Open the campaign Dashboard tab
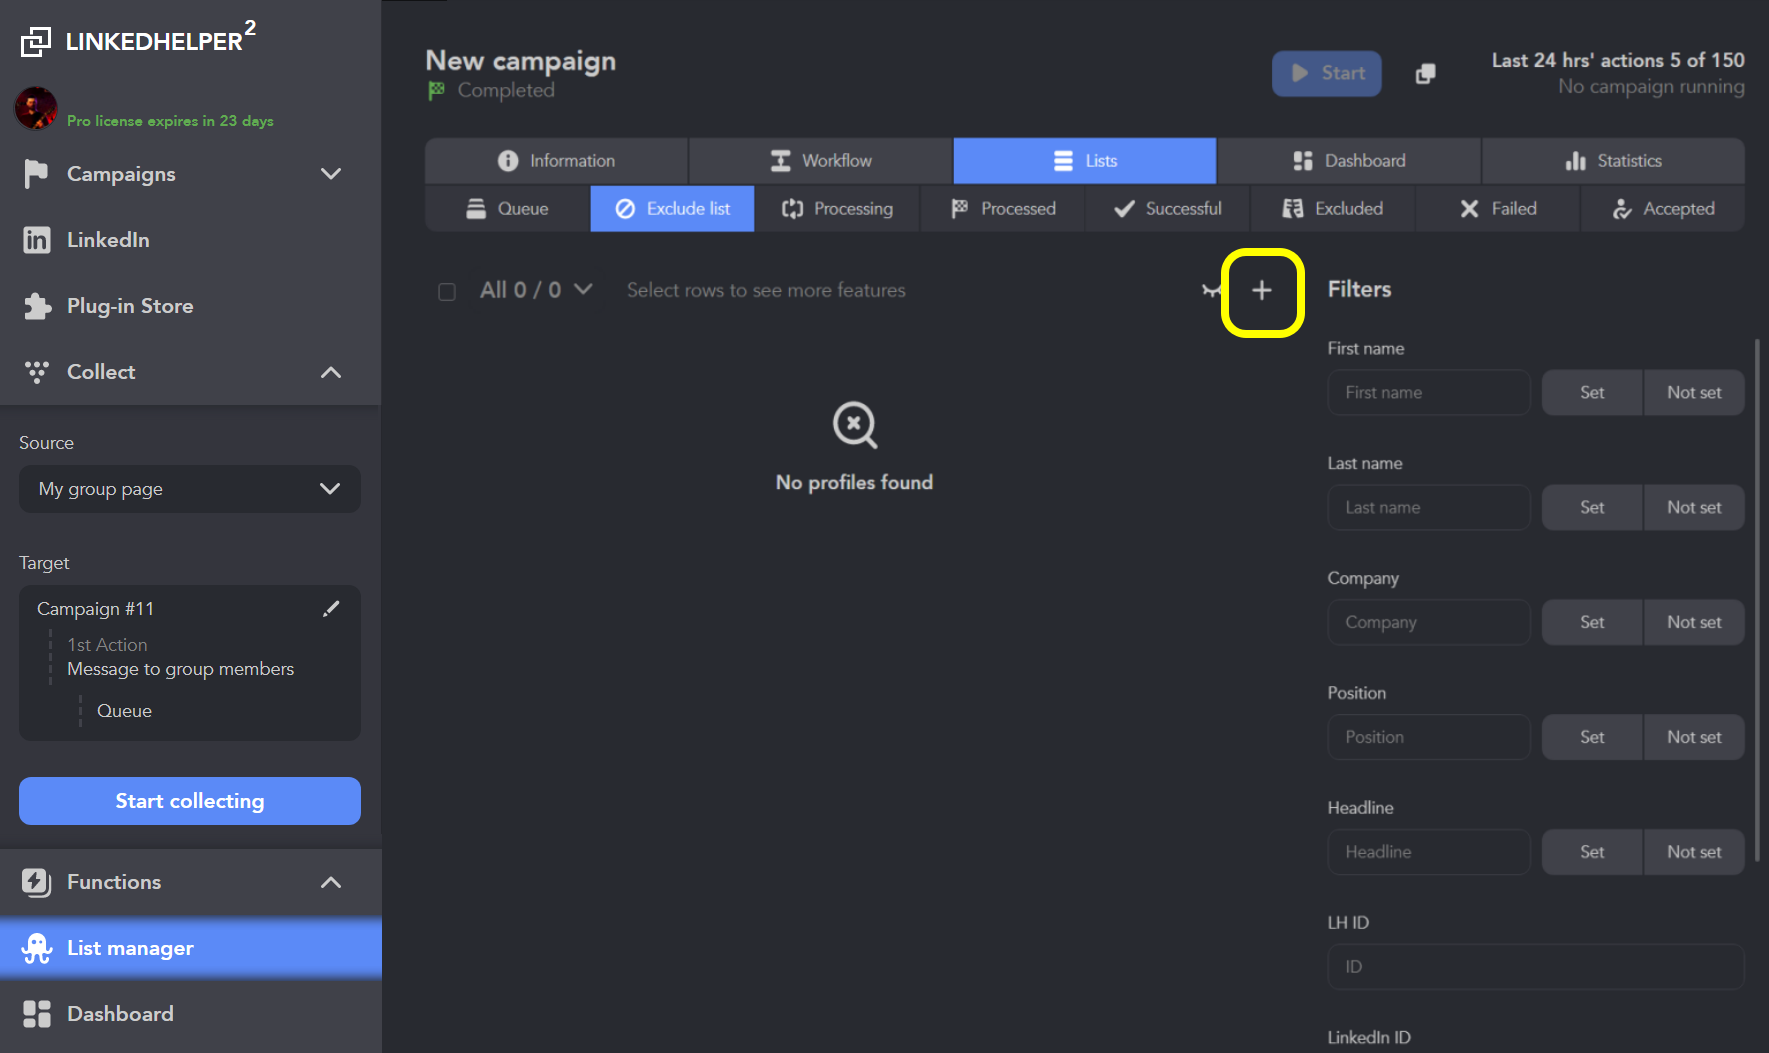 [1349, 161]
